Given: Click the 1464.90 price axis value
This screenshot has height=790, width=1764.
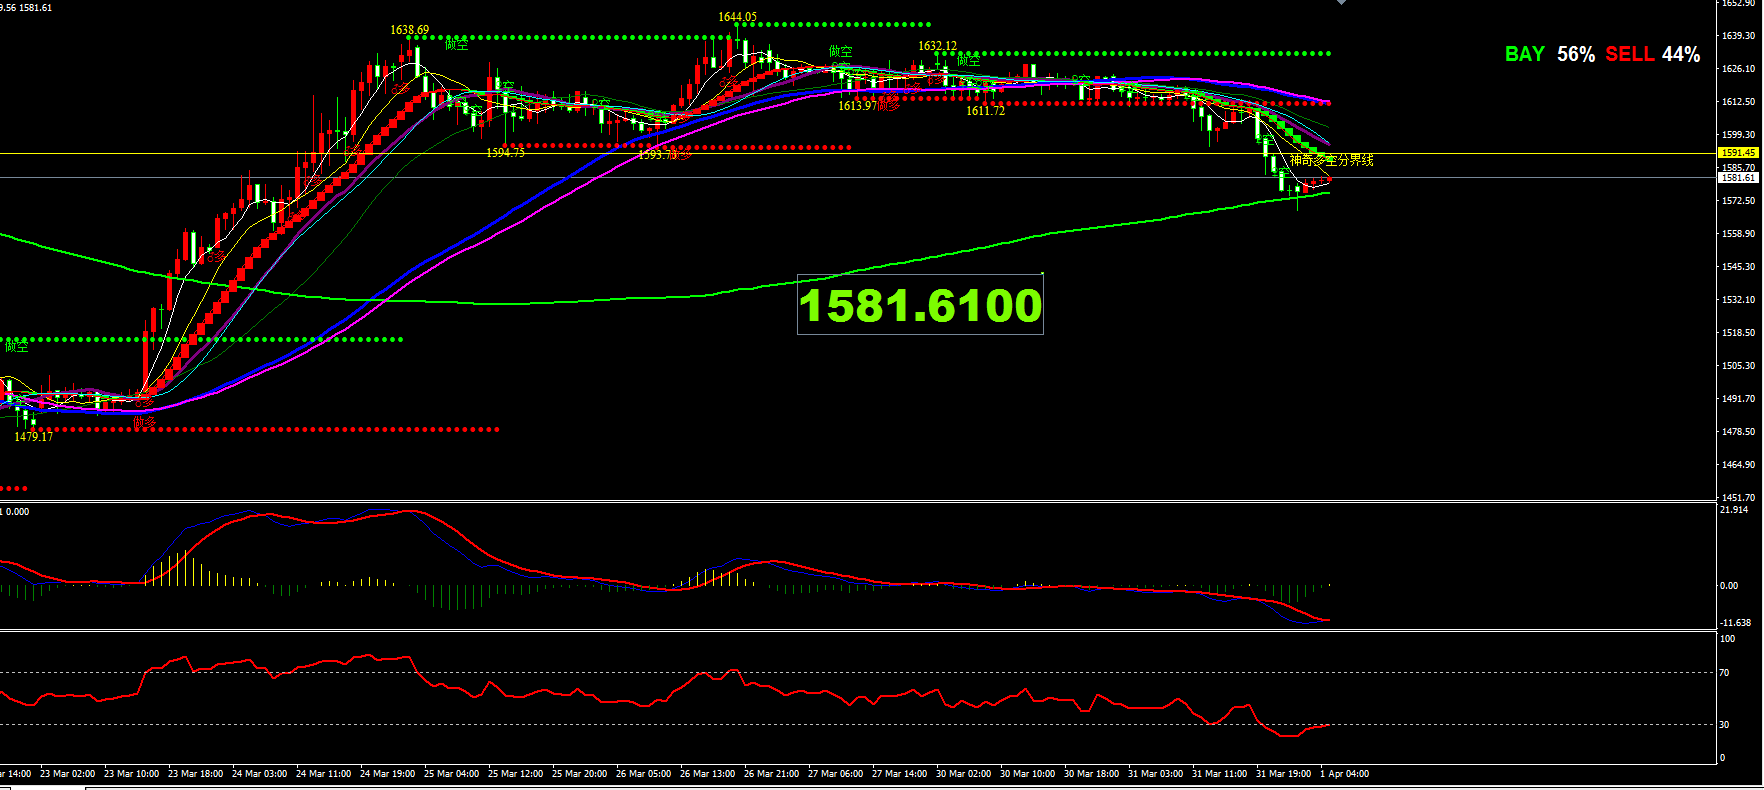Looking at the screenshot, I should (x=1738, y=465).
